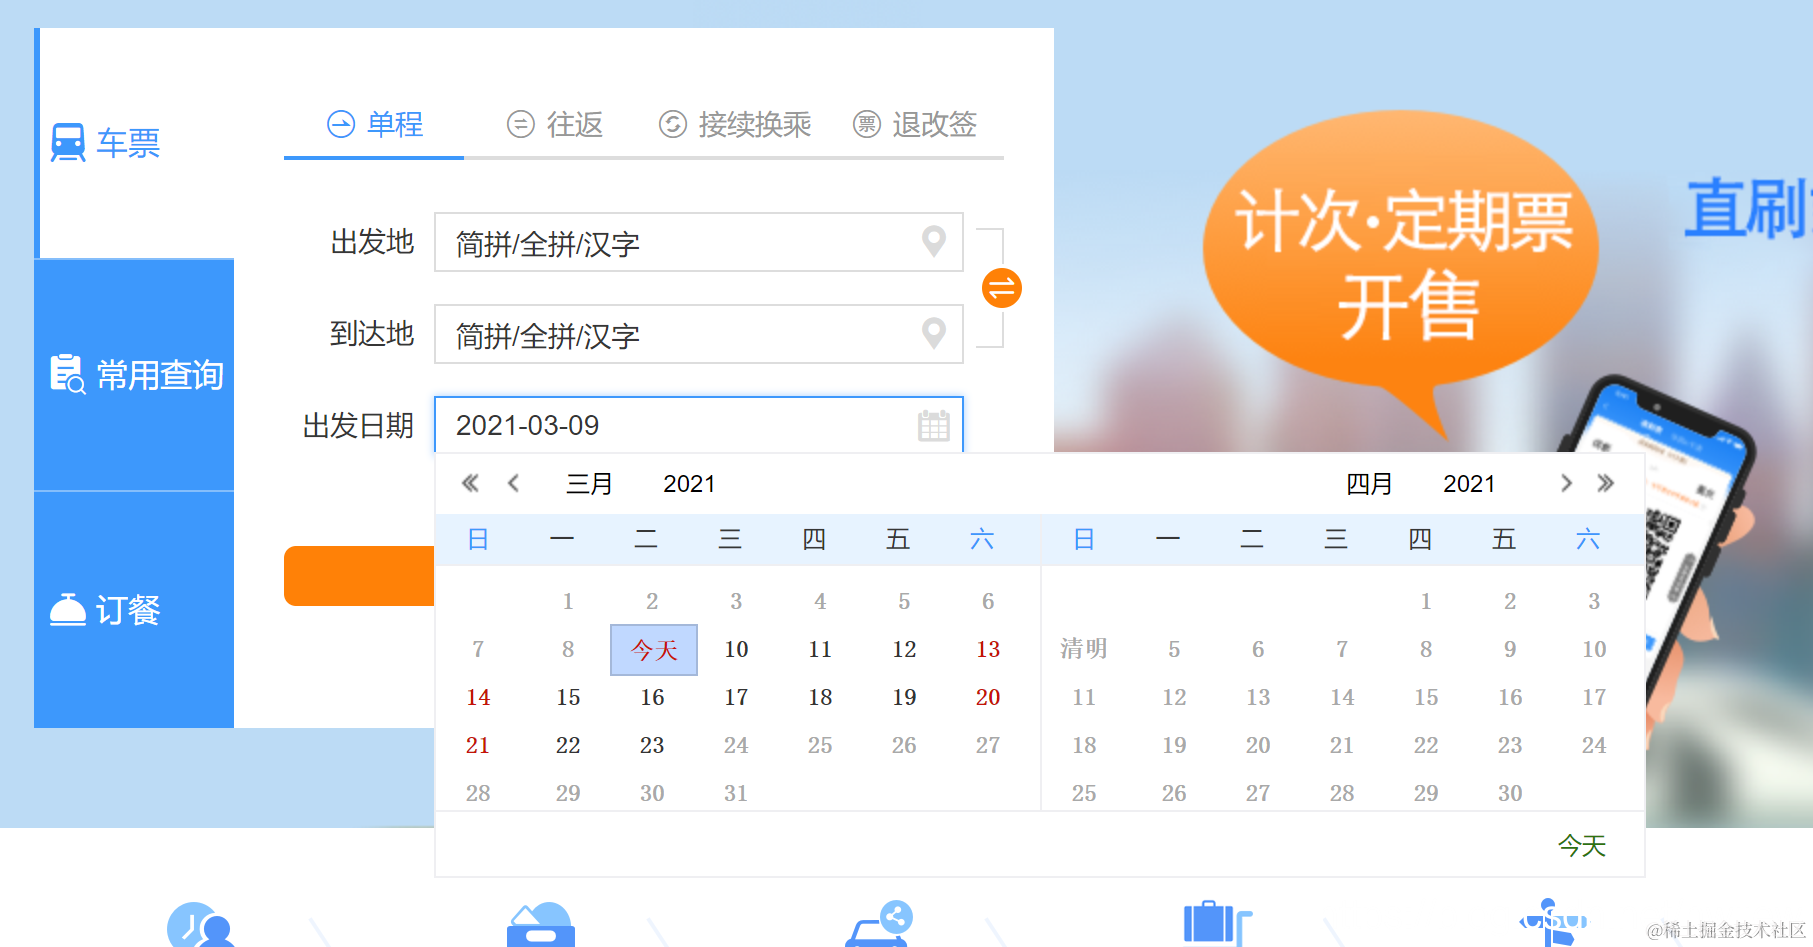
Task: Pick March 13 from the calendar
Action: pos(987,649)
